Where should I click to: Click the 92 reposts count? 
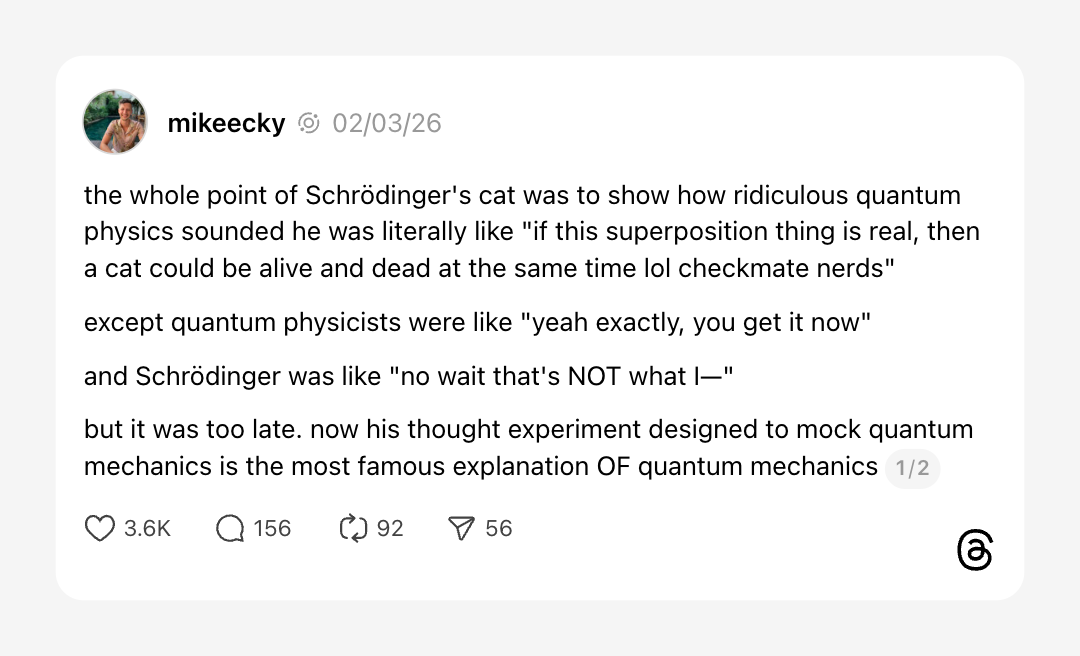click(x=390, y=528)
